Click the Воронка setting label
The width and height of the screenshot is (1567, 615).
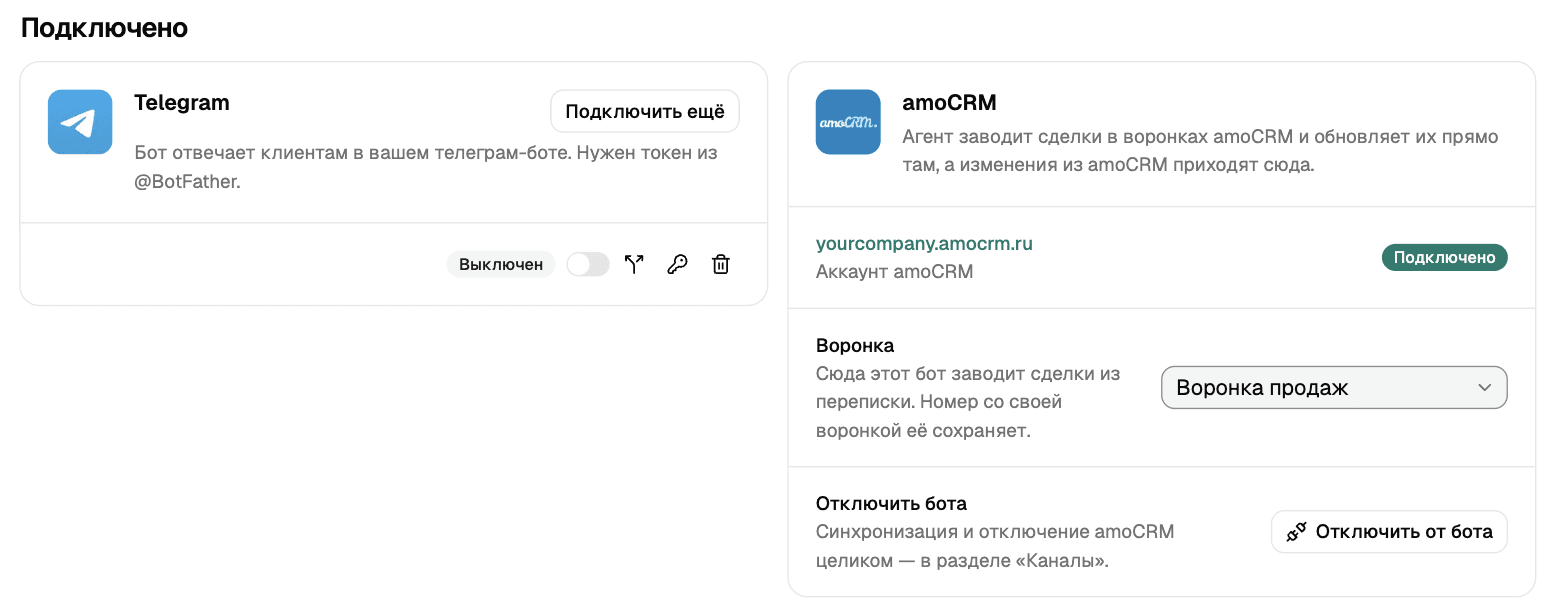[855, 346]
